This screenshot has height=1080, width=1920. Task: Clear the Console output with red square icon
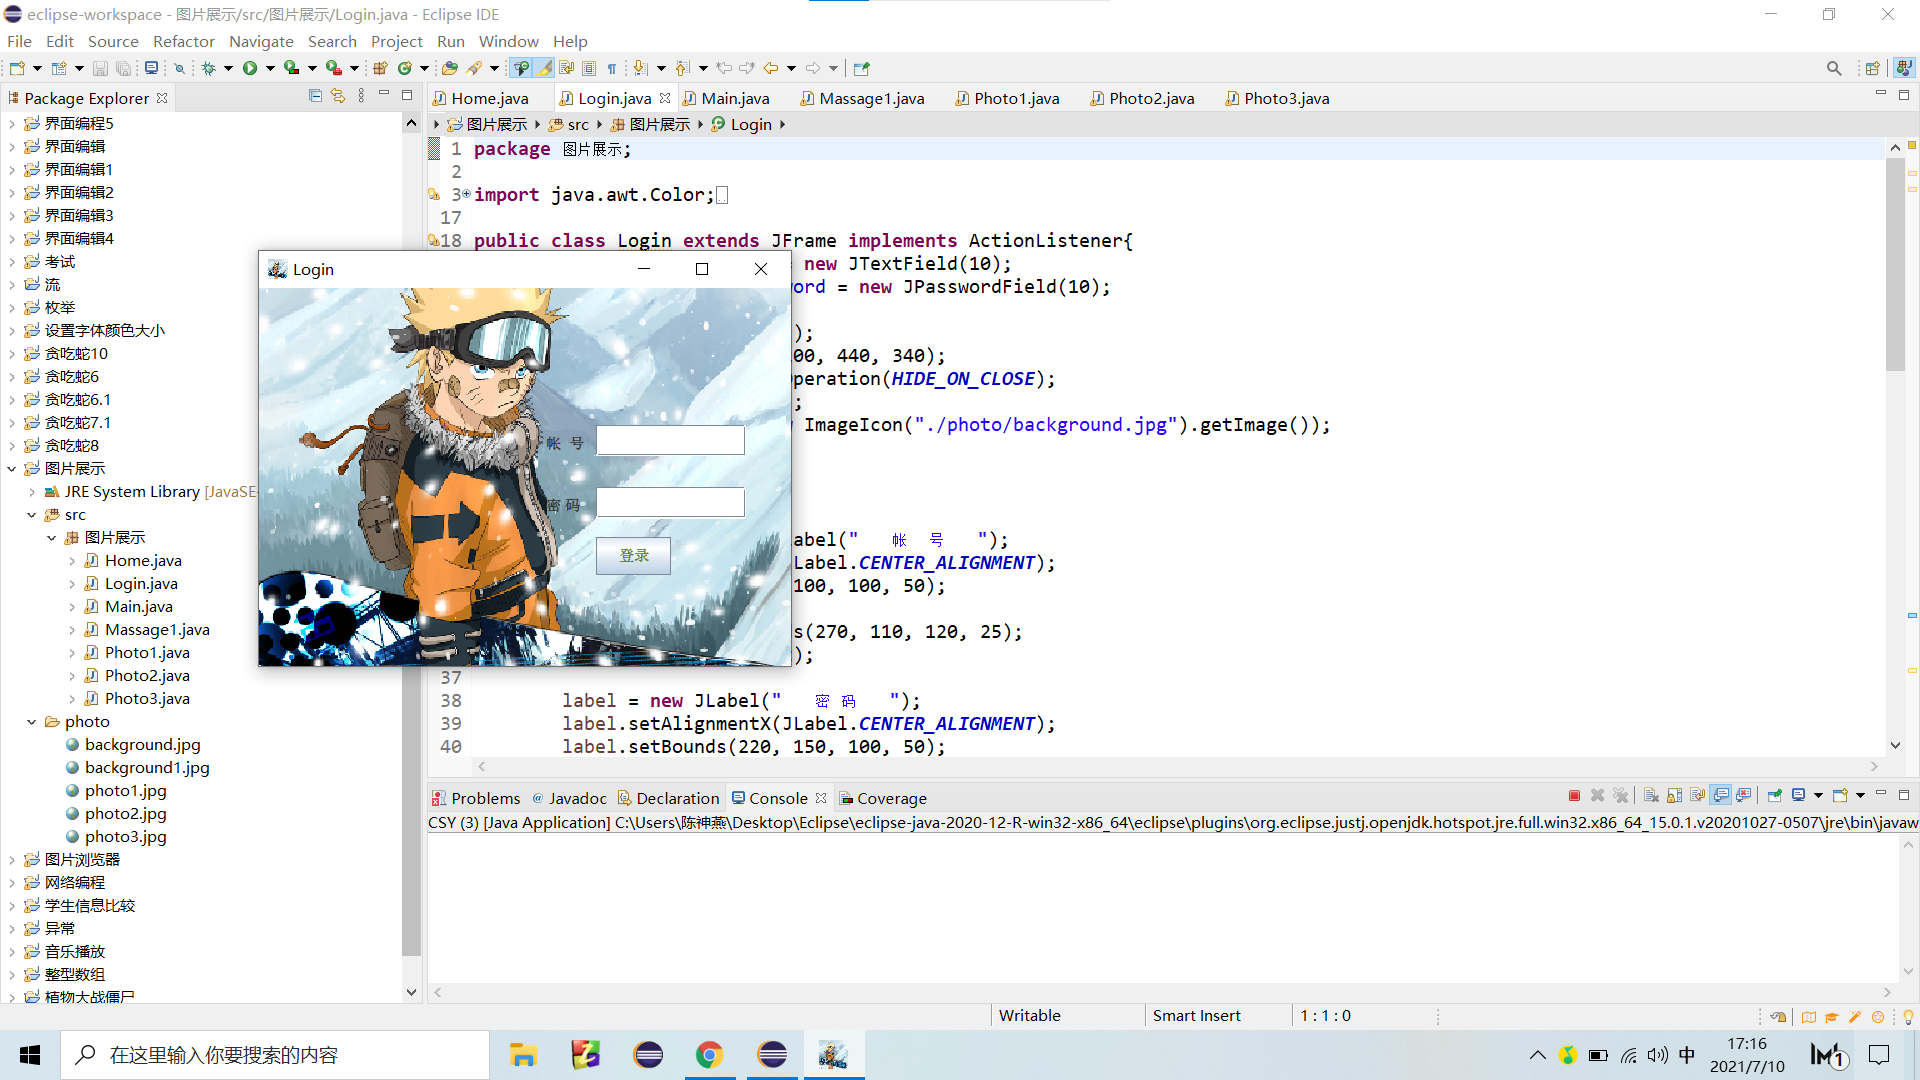[1573, 795]
